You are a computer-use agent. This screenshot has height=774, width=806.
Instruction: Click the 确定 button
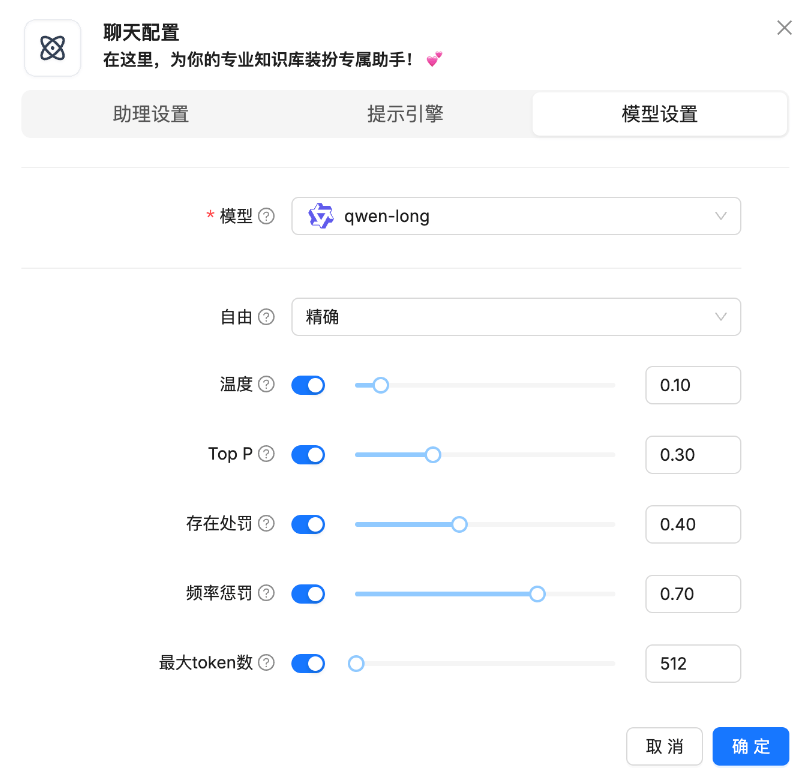click(750, 746)
